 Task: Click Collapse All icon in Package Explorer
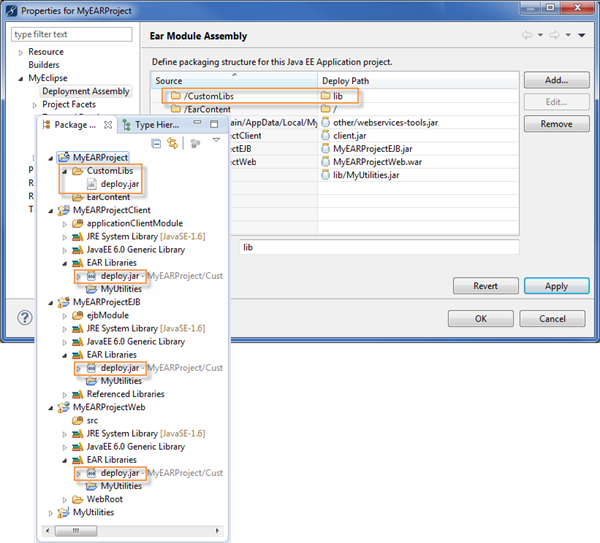[x=157, y=144]
